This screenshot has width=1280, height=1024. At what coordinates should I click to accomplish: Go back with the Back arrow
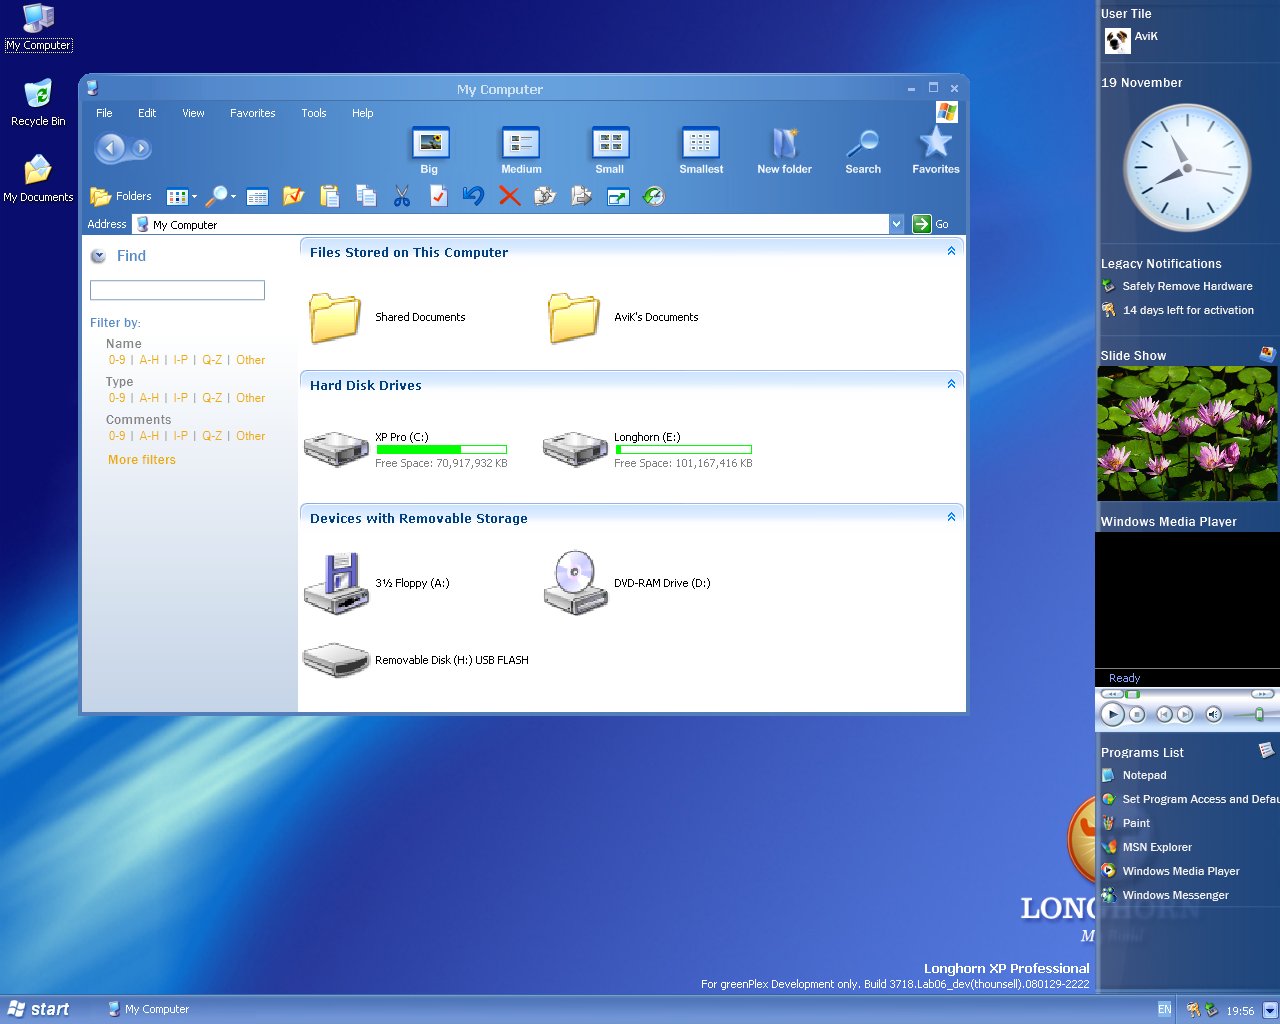(110, 148)
